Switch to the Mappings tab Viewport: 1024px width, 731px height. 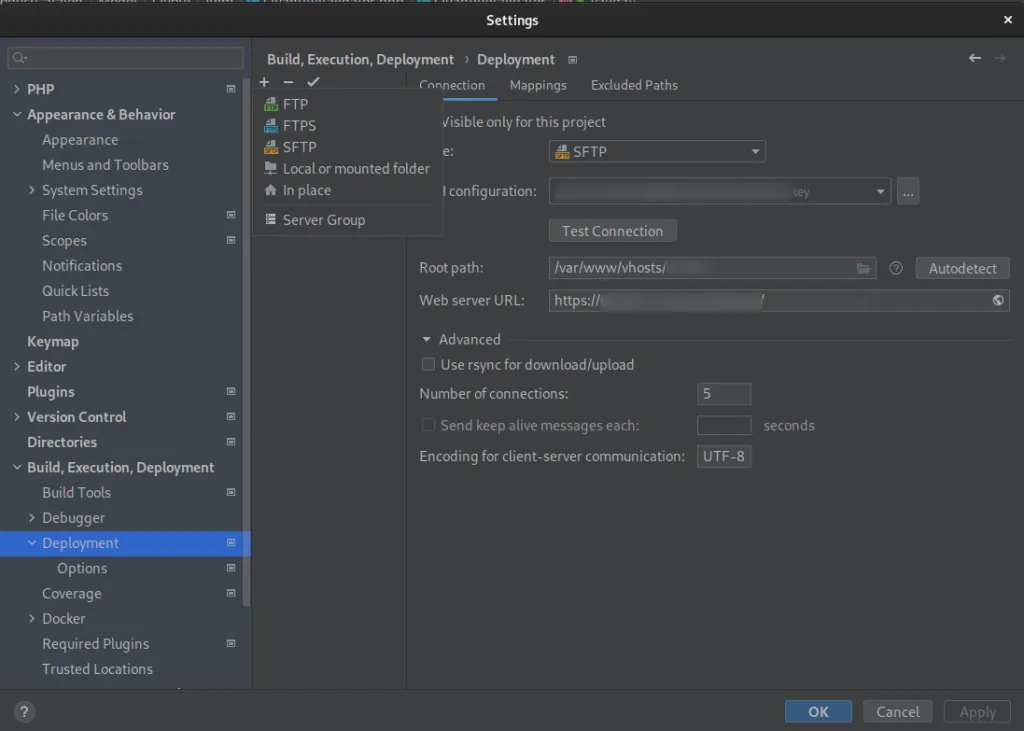pos(538,85)
